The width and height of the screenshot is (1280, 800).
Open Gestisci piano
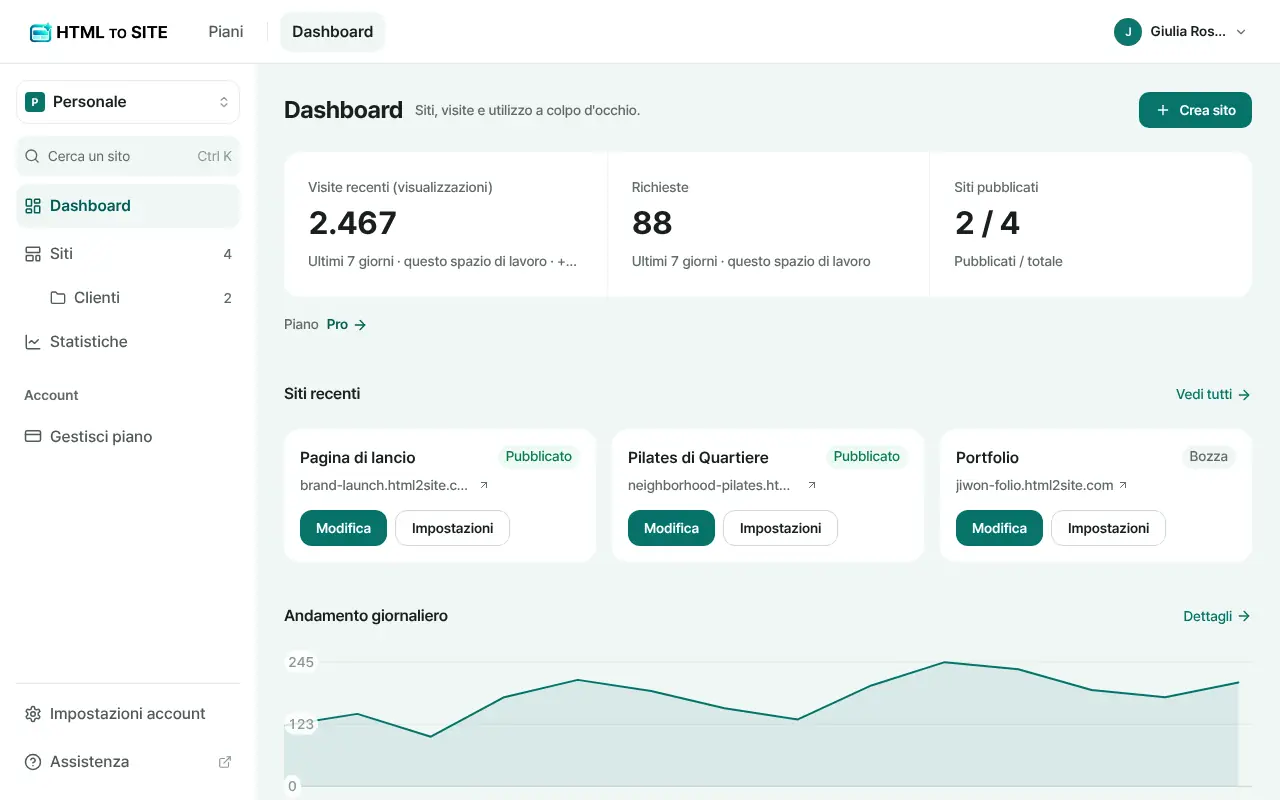point(128,437)
